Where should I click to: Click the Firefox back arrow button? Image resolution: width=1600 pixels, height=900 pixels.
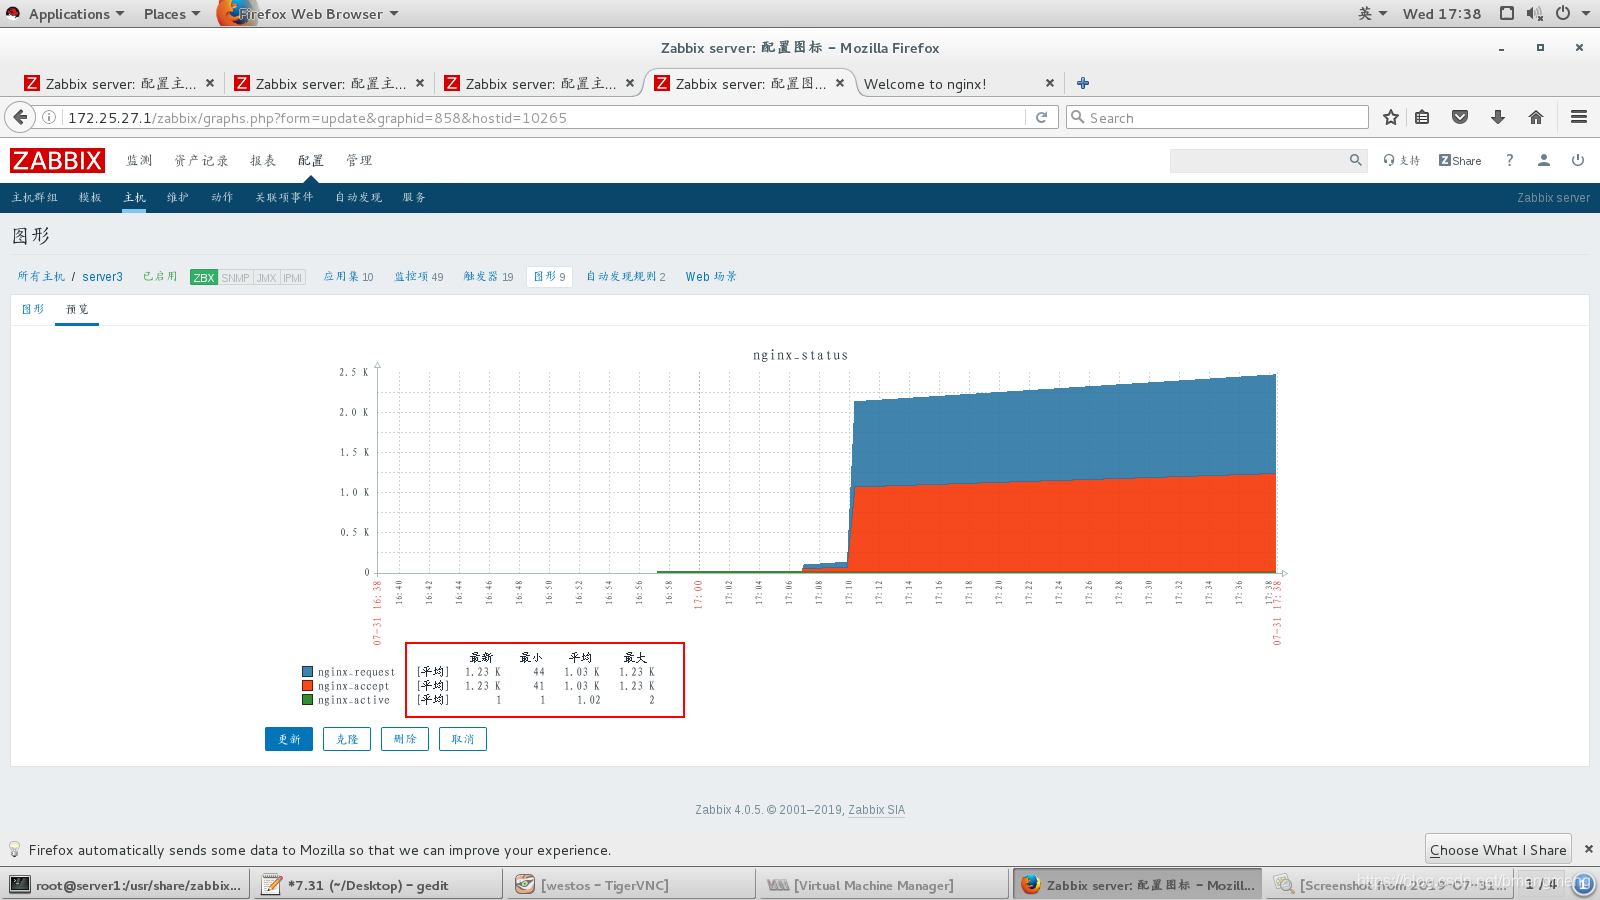click(x=20, y=117)
